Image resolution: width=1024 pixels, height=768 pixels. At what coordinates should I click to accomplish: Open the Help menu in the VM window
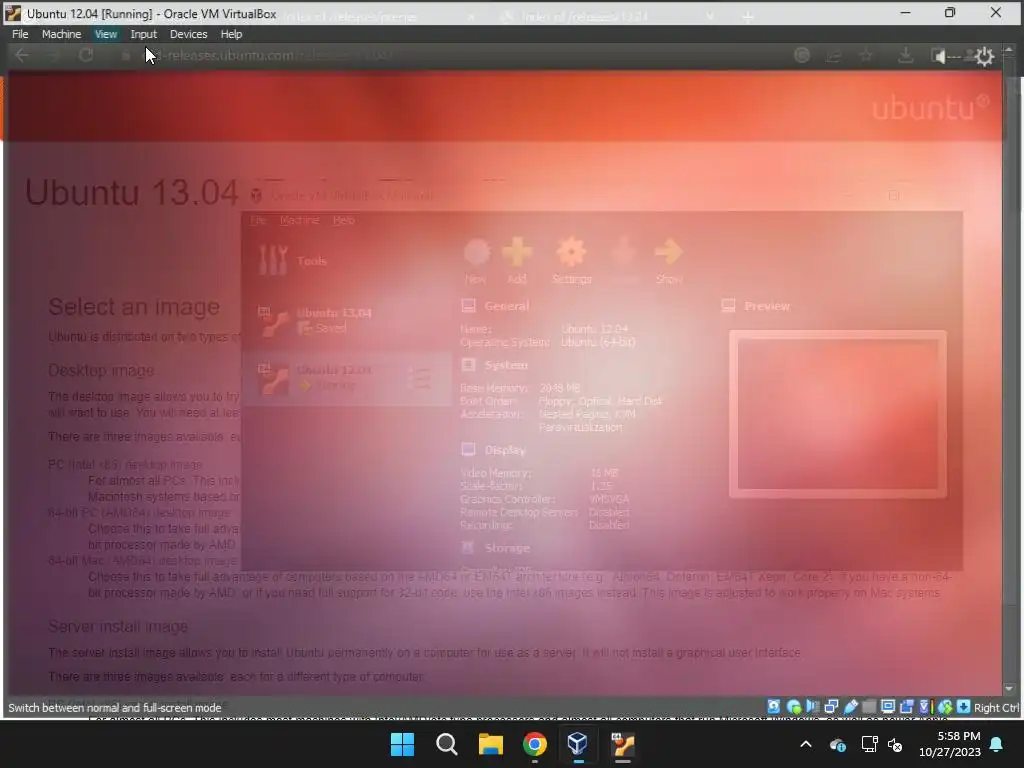(231, 34)
